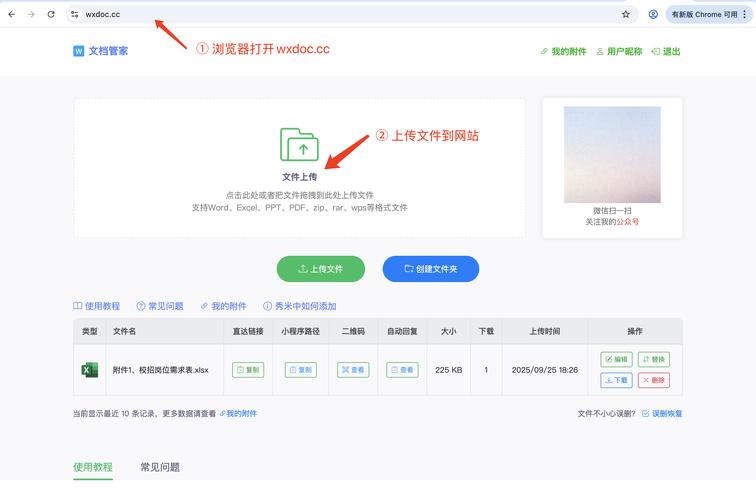Viewport: 756px width, 500px height.
Task: Go back using the browser back arrow
Action: [12, 14]
